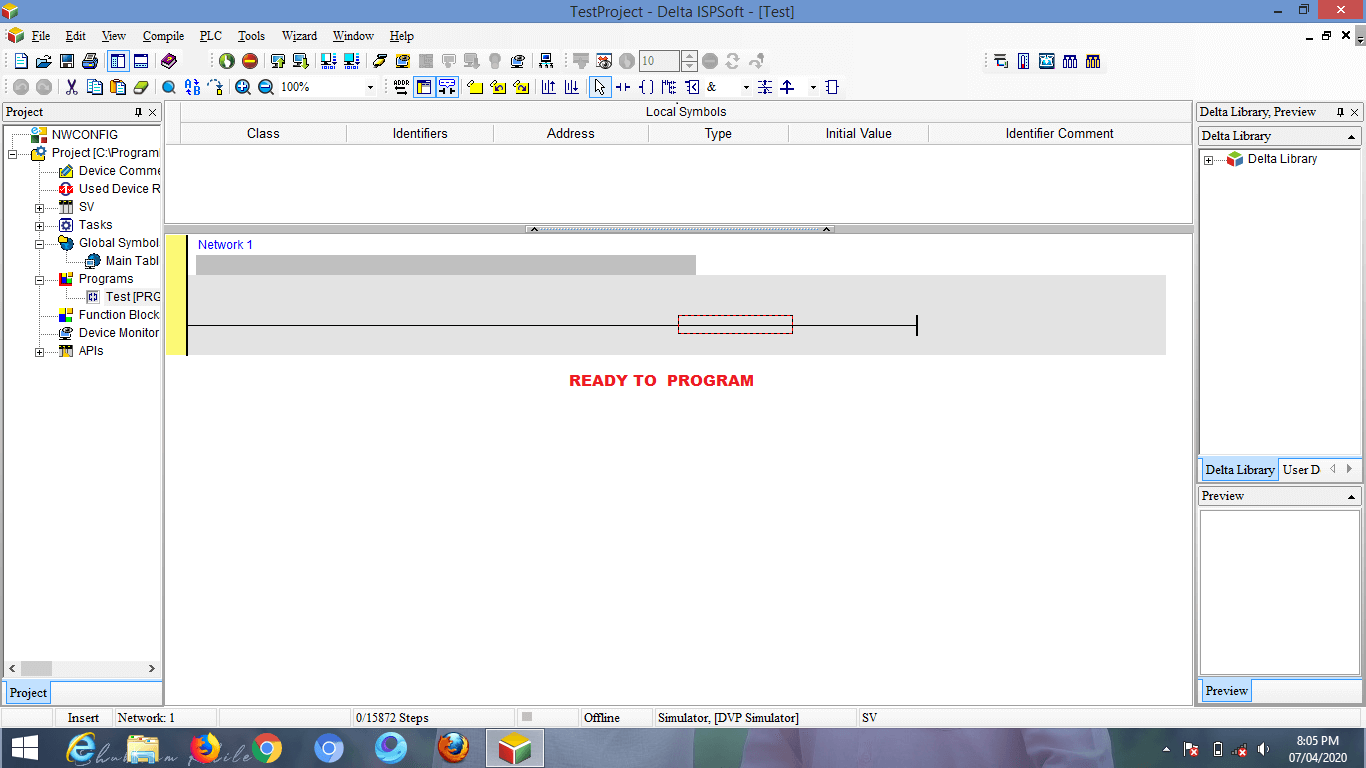The width and height of the screenshot is (1366, 768).
Task: Click the communication settings network icon
Action: tap(546, 61)
